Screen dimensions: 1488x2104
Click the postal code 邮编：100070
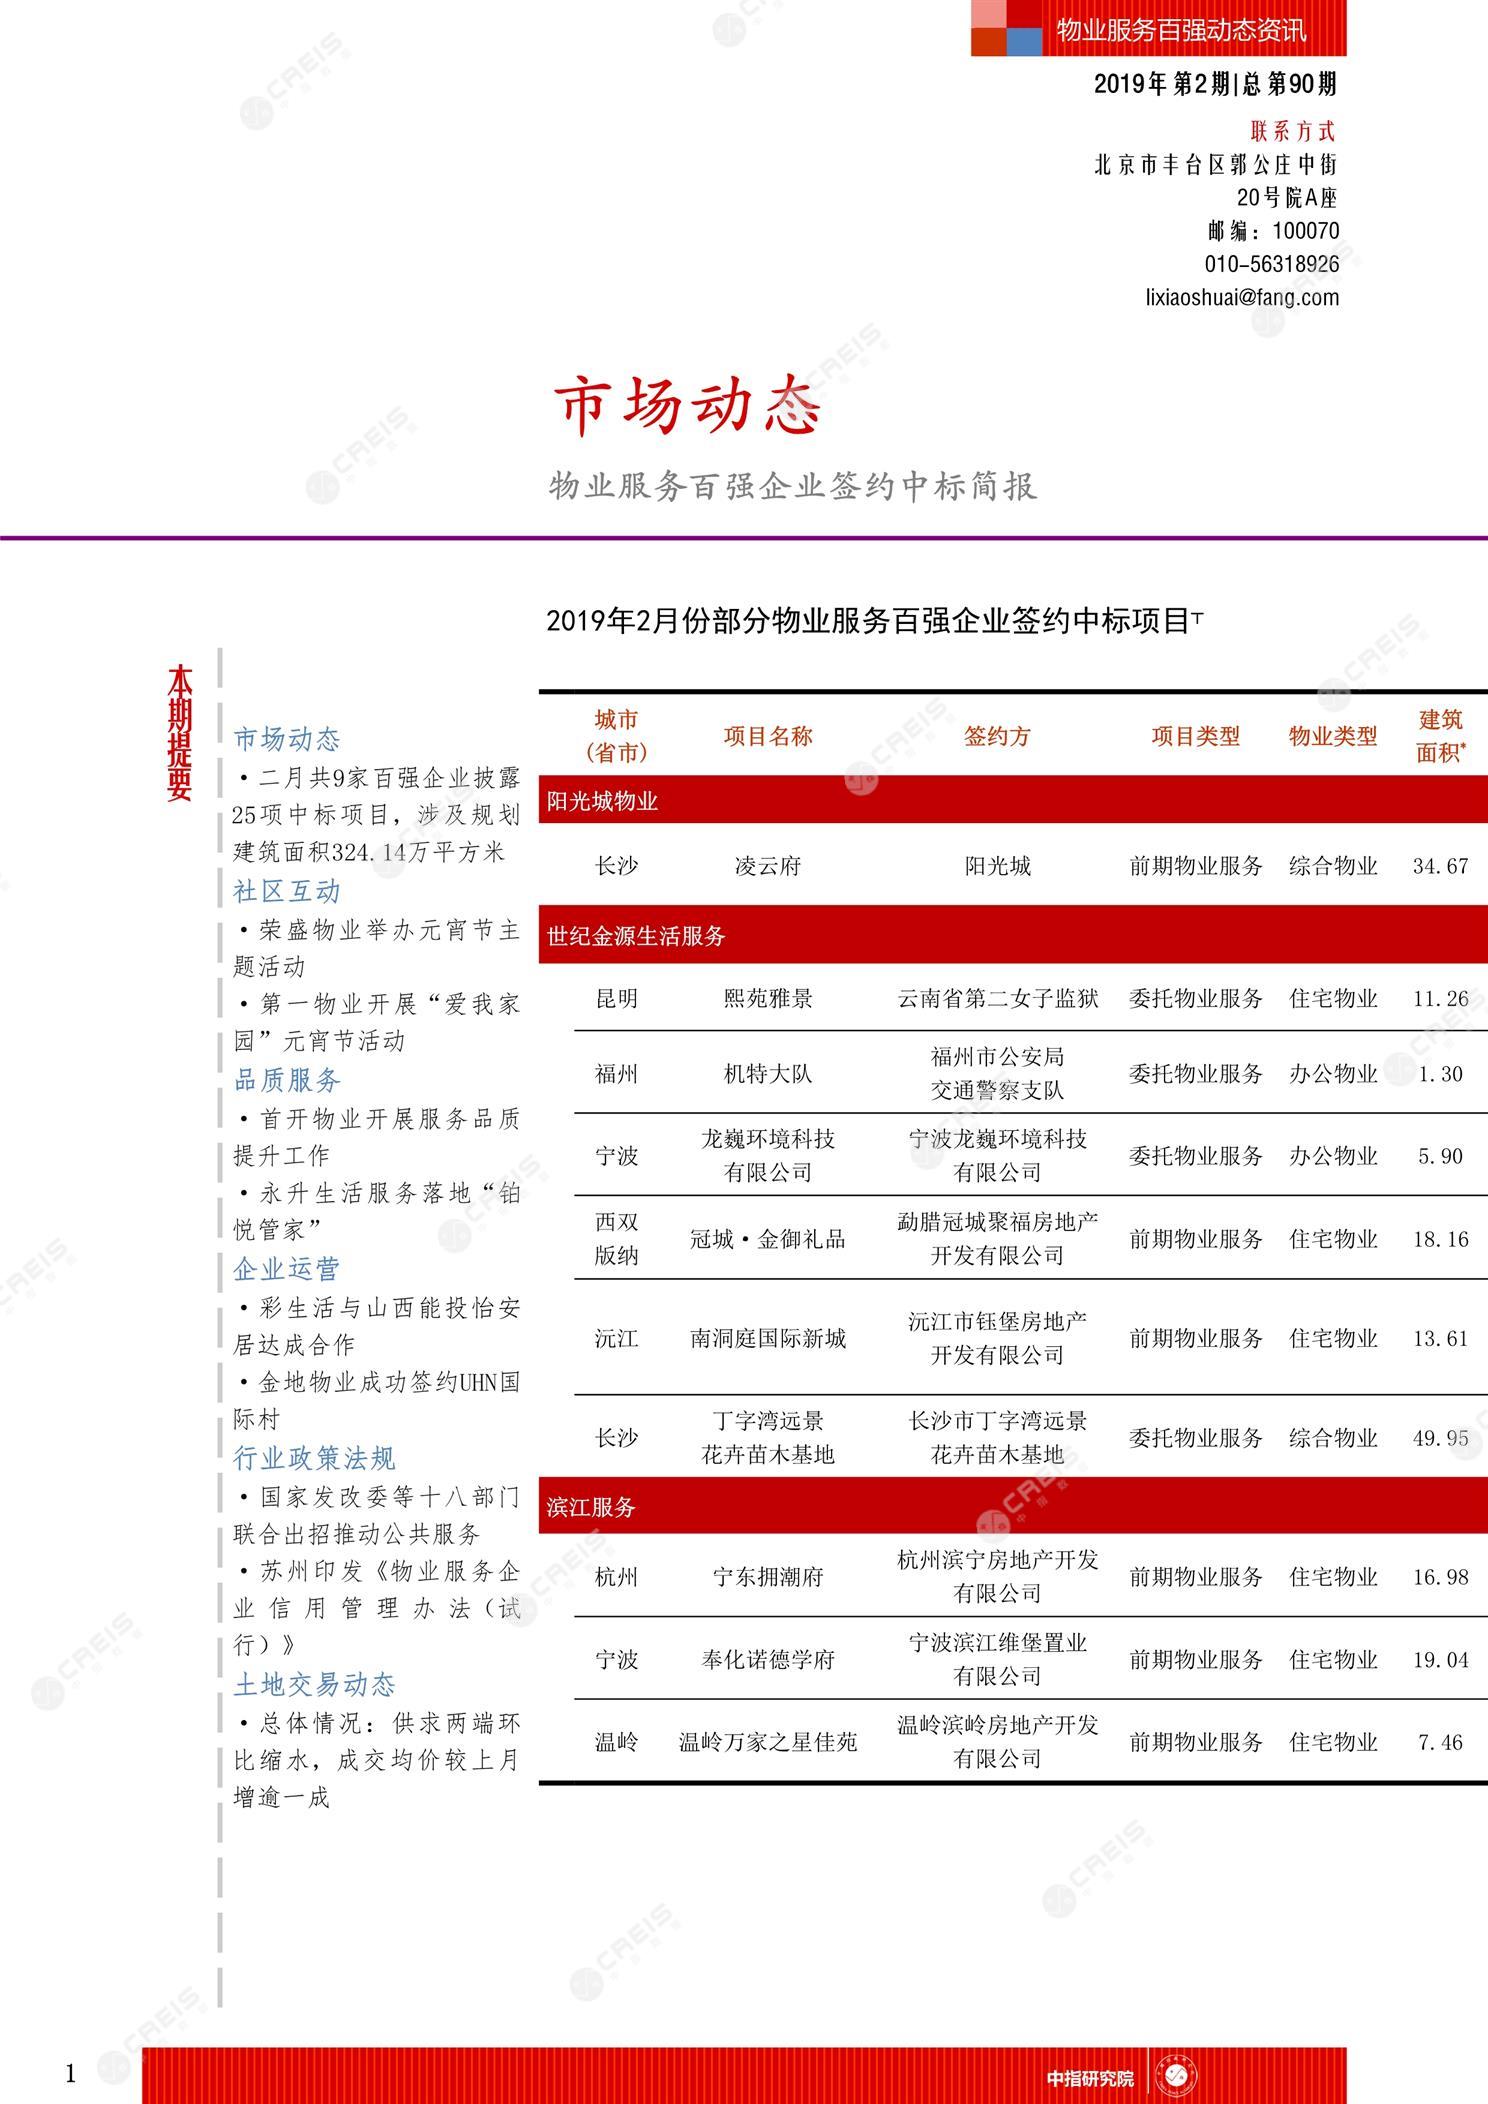click(x=1273, y=231)
